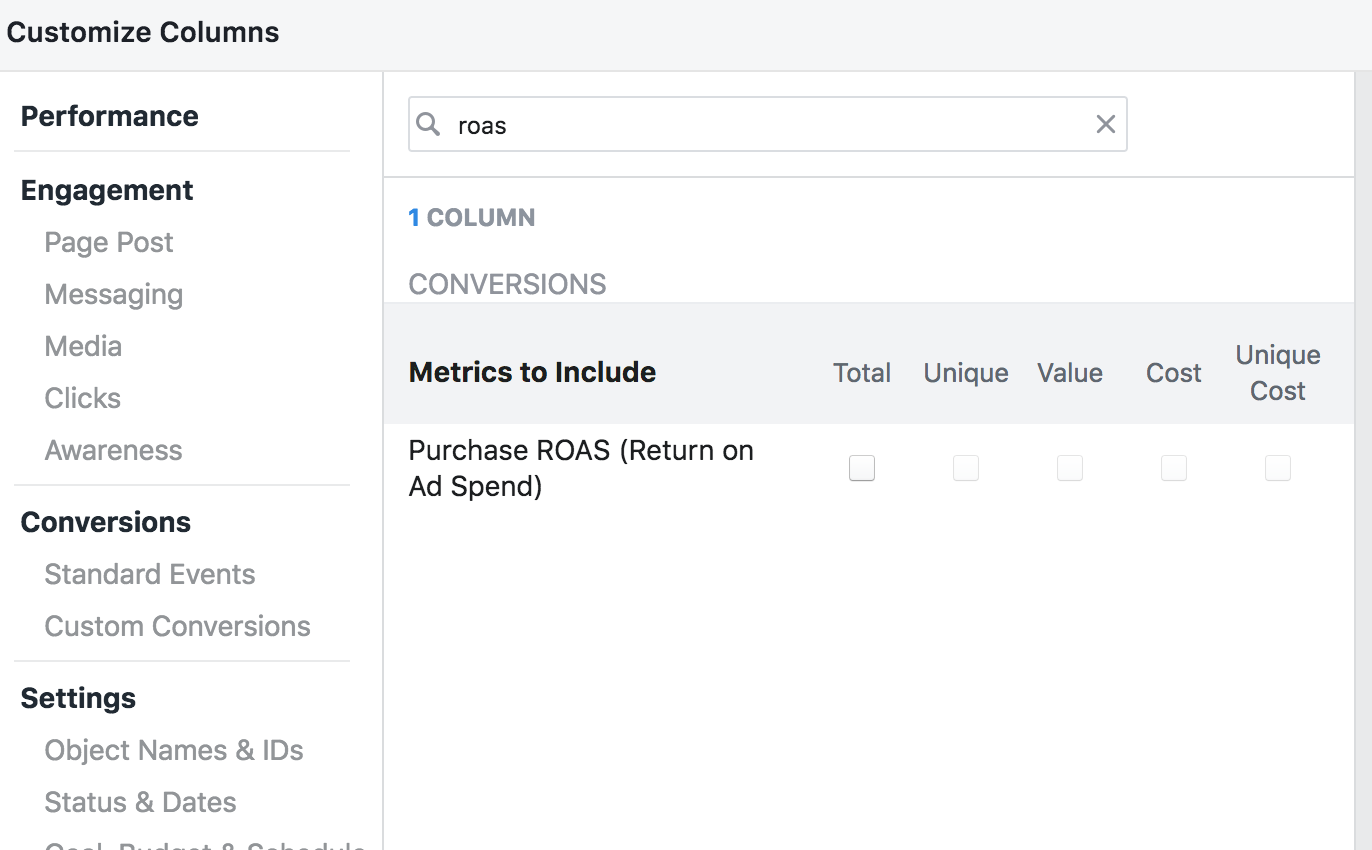The width and height of the screenshot is (1372, 850).
Task: Select the Clicks subcategory
Action: click(82, 398)
